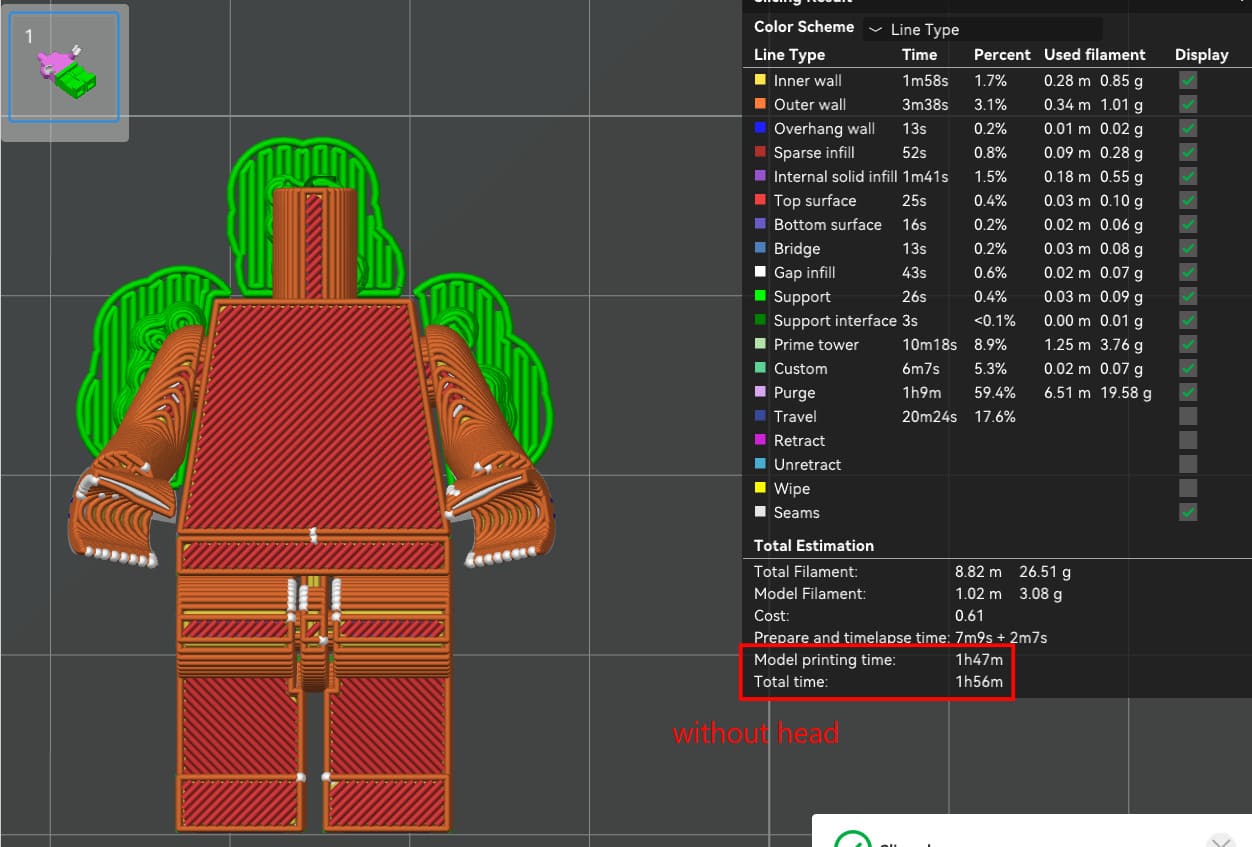Click the yellow Inner wall color swatch
1252x847 pixels.
[x=760, y=80]
